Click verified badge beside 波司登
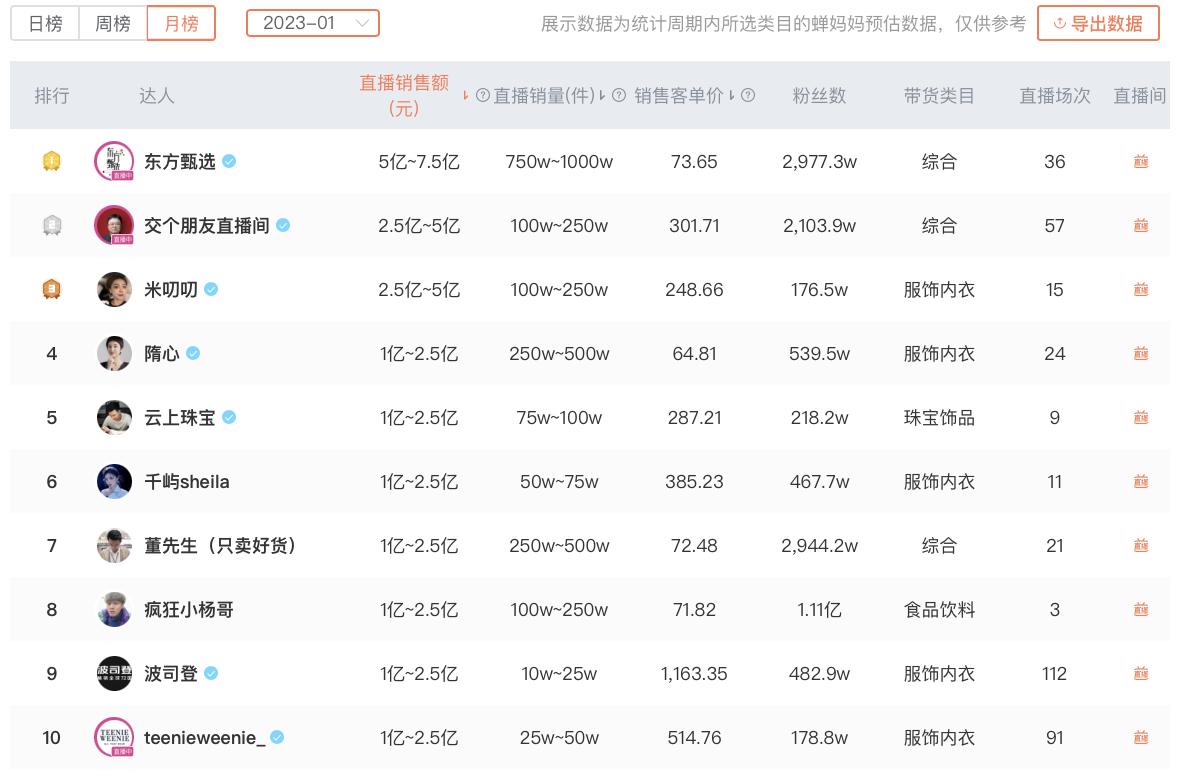Image resolution: width=1180 pixels, height=774 pixels. coord(211,672)
